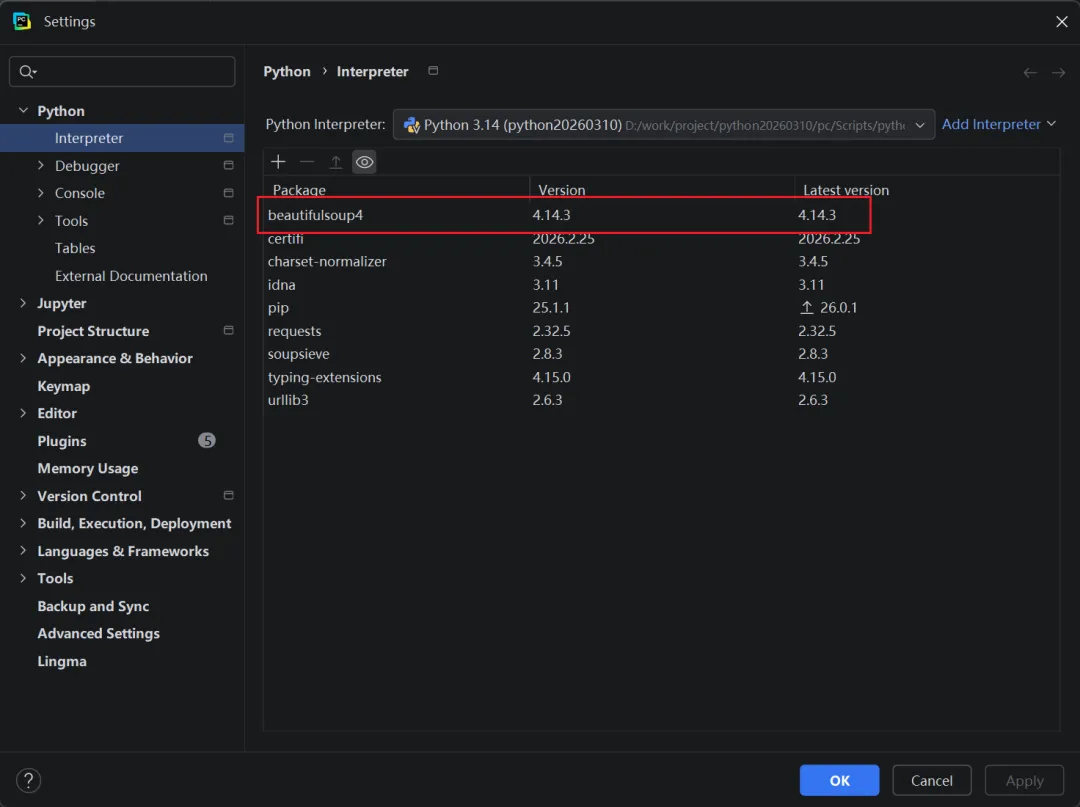This screenshot has height=807, width=1080.
Task: Click Python in the breadcrumb
Action: (287, 72)
